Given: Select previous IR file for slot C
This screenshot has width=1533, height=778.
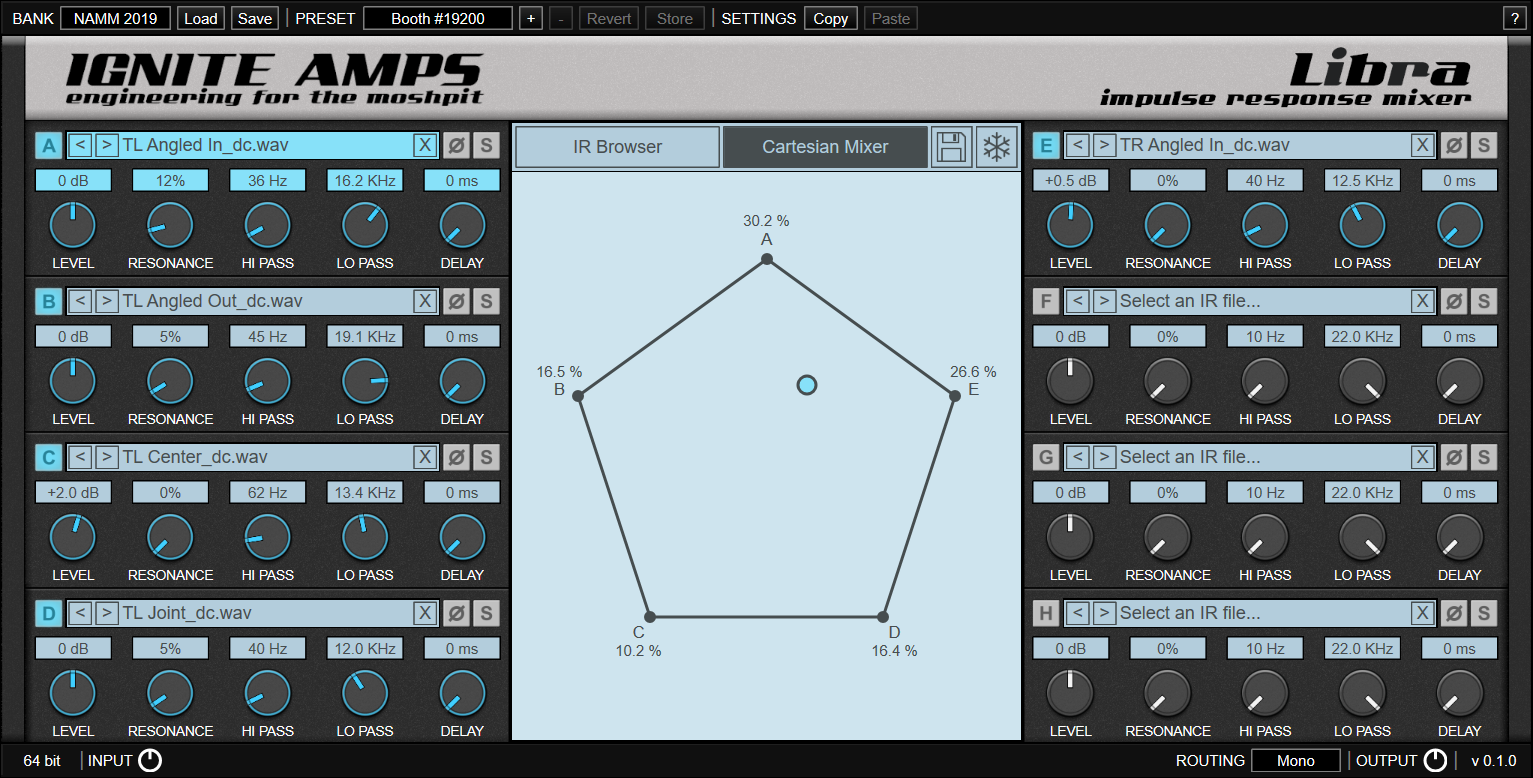Looking at the screenshot, I should pos(81,457).
